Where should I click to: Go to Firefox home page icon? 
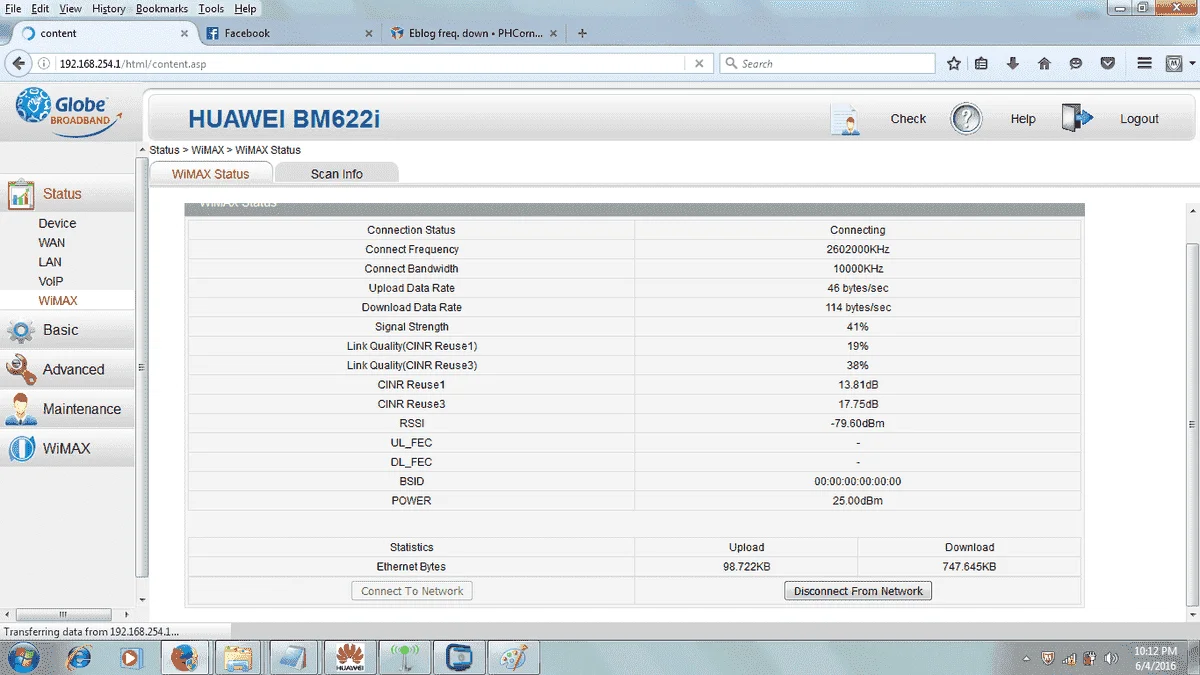pos(1044,63)
